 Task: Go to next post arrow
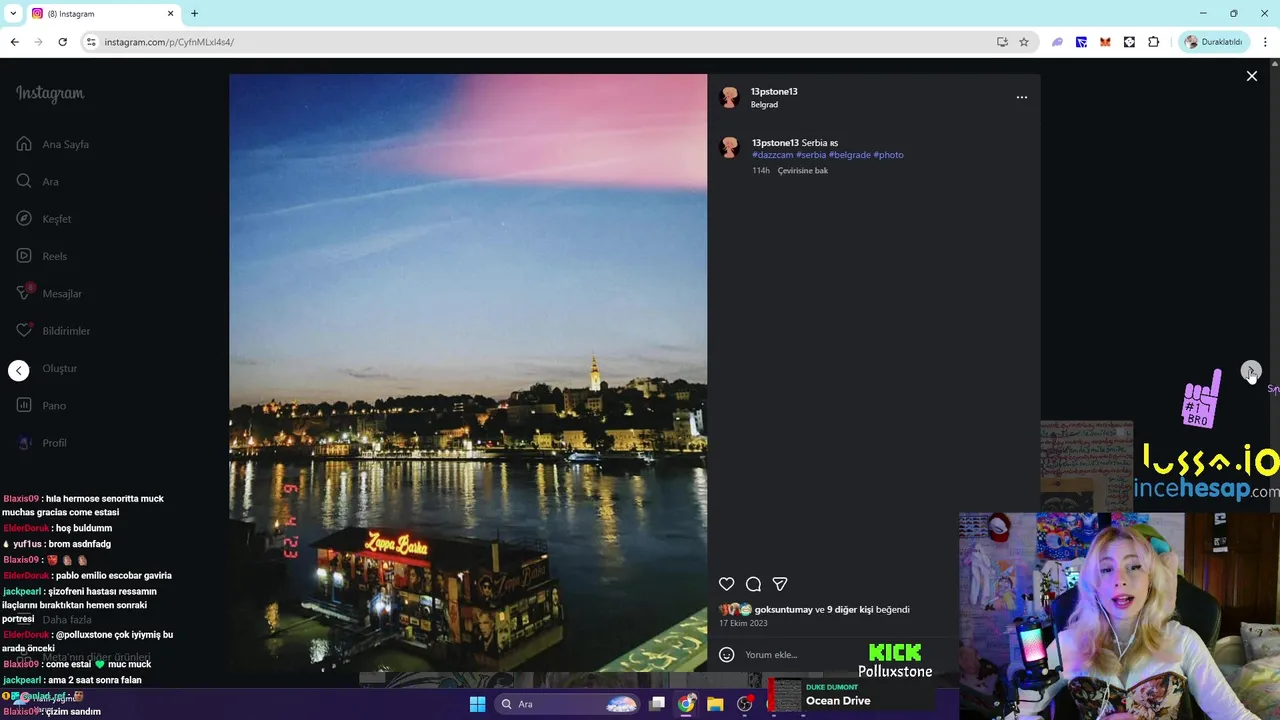pyautogui.click(x=1251, y=371)
